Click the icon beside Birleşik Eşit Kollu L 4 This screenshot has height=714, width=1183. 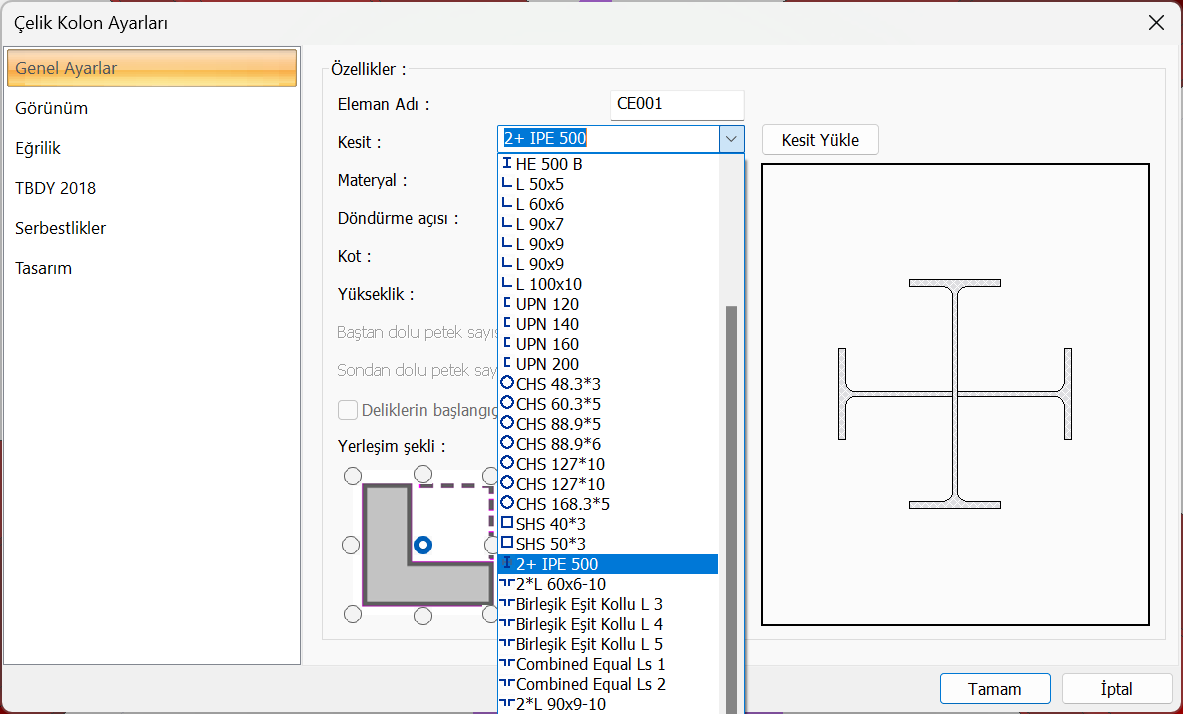point(507,624)
